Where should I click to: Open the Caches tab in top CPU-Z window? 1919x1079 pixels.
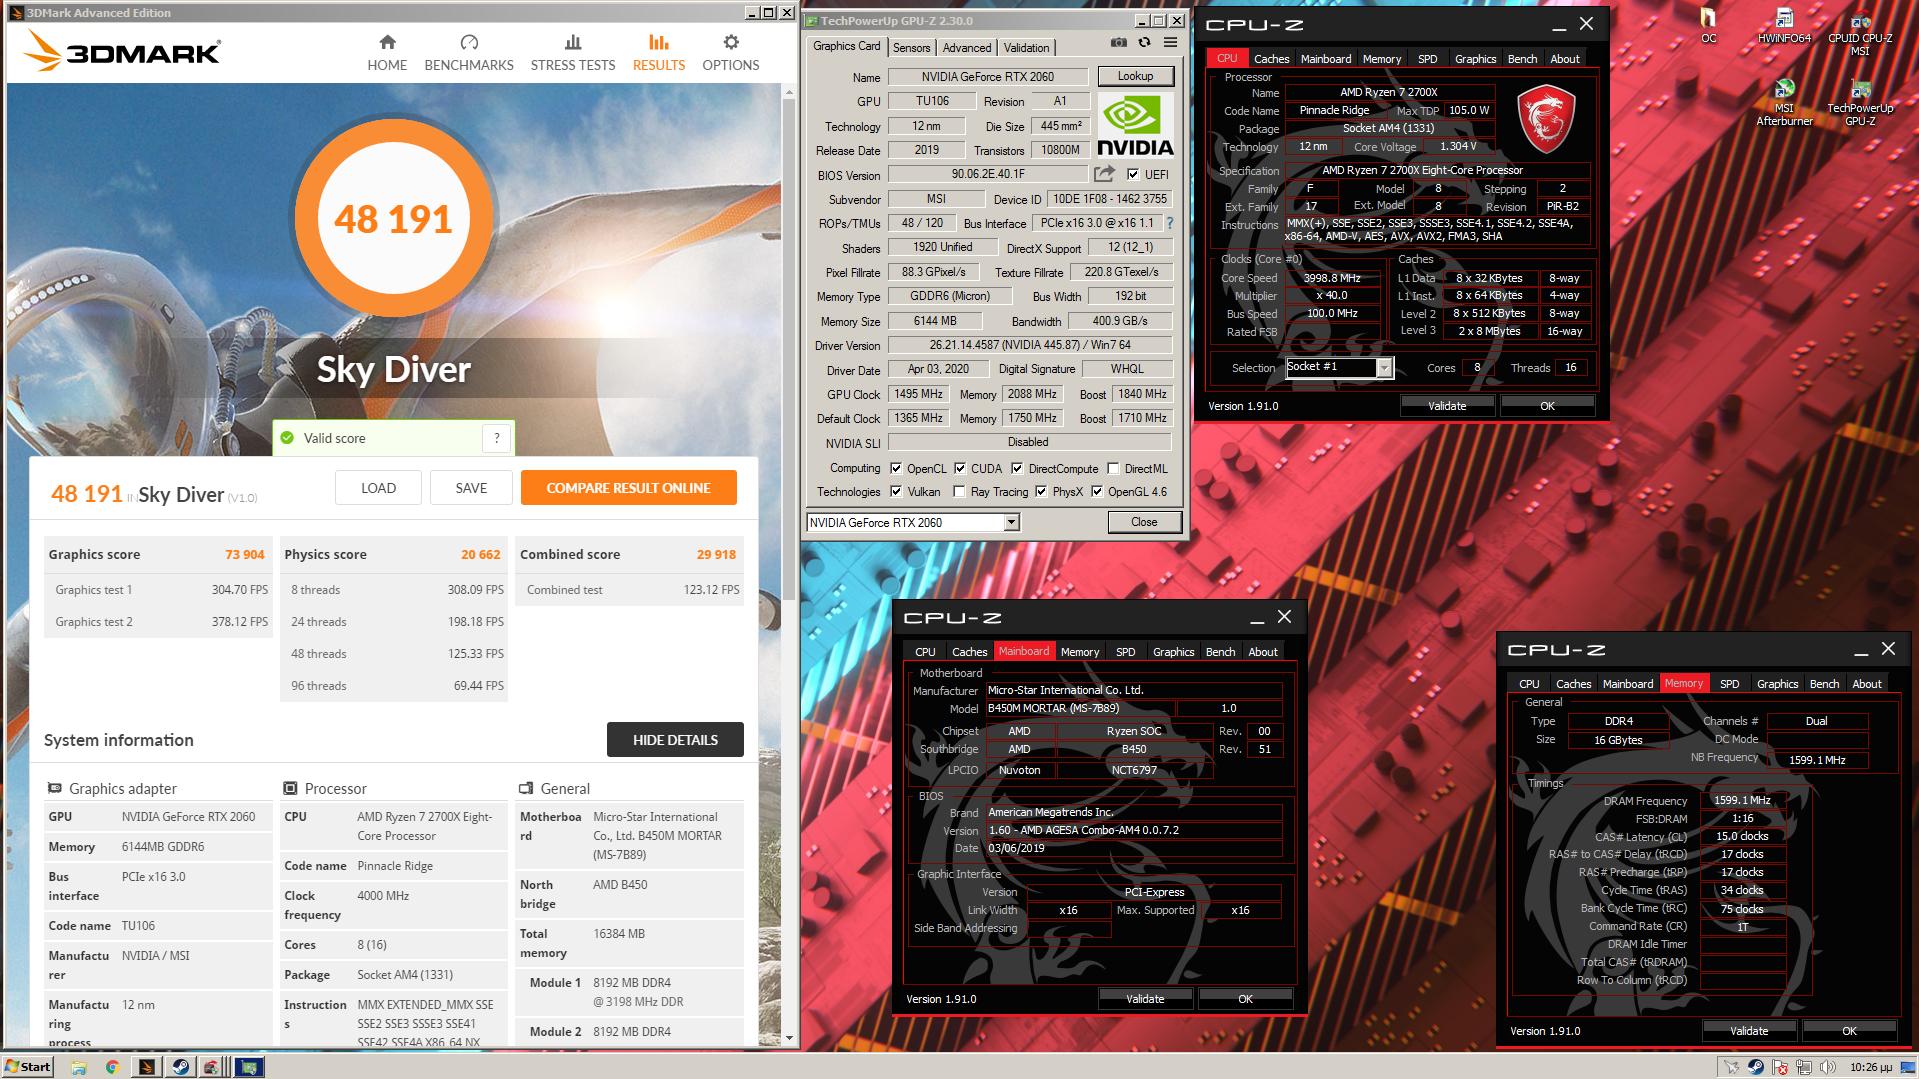pyautogui.click(x=1271, y=59)
